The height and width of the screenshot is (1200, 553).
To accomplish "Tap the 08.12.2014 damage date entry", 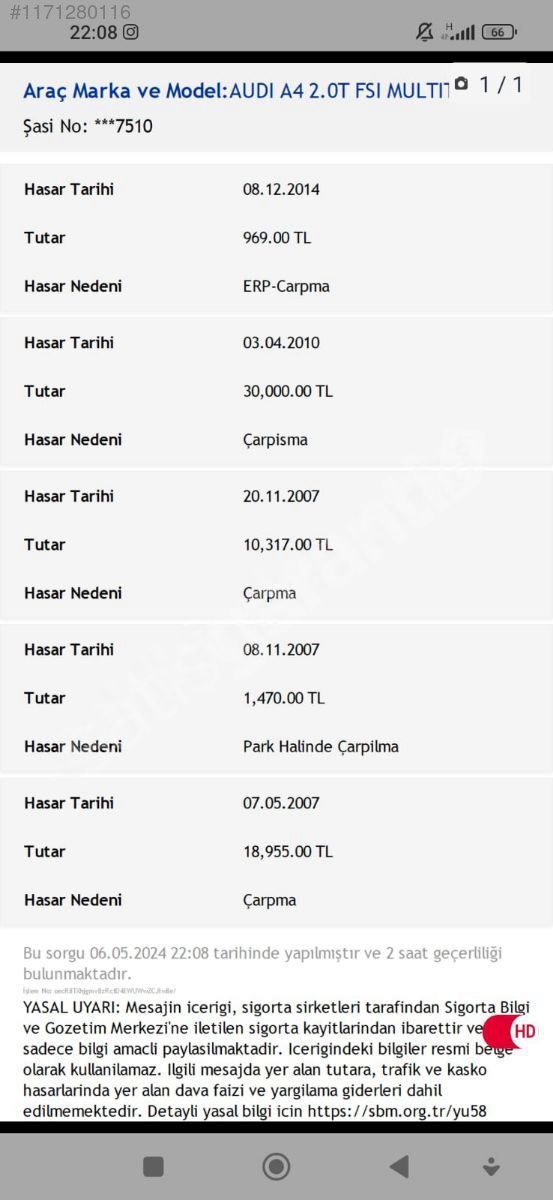I will click(281, 189).
